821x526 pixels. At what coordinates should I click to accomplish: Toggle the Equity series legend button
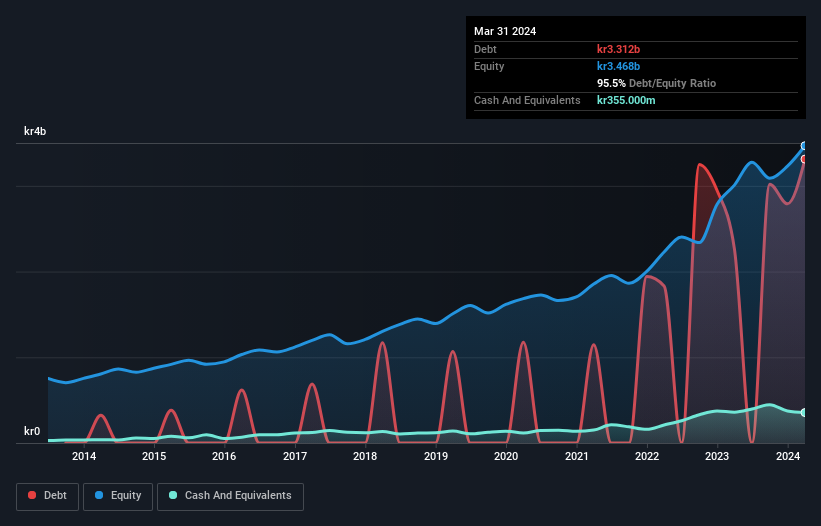click(x=118, y=496)
